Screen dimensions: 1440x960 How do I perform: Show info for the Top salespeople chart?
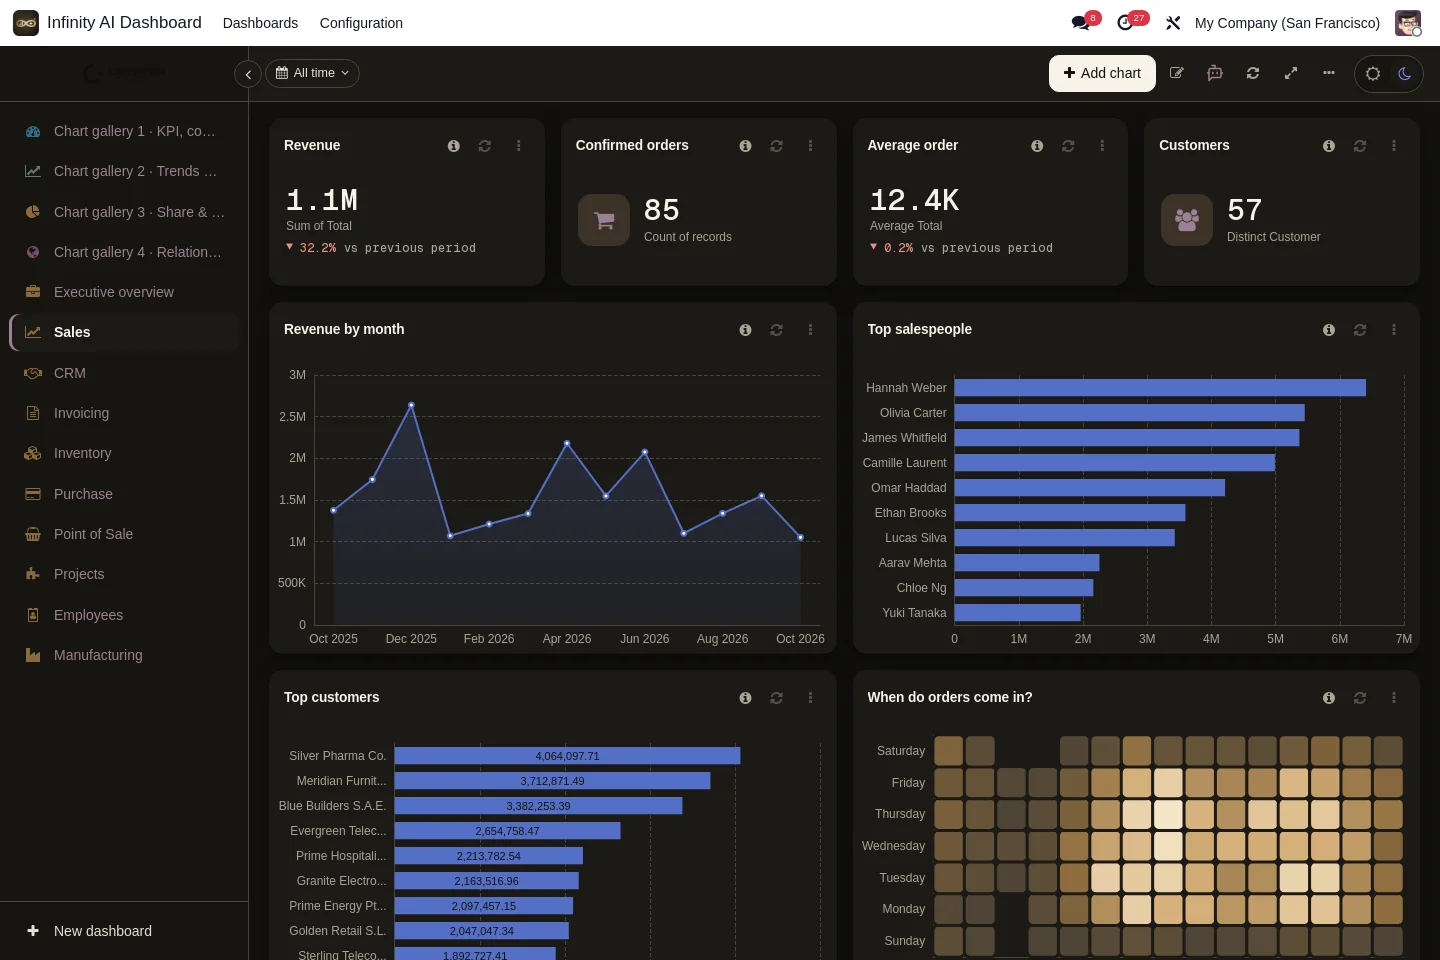[x=1329, y=330]
